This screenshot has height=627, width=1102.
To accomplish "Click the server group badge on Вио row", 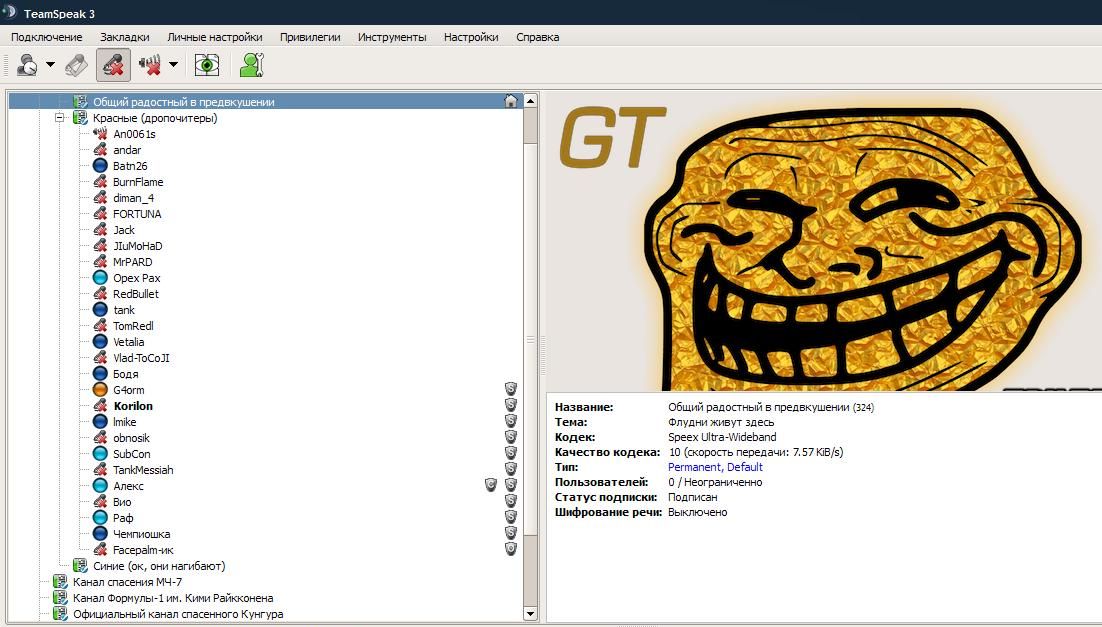I will (x=511, y=501).
